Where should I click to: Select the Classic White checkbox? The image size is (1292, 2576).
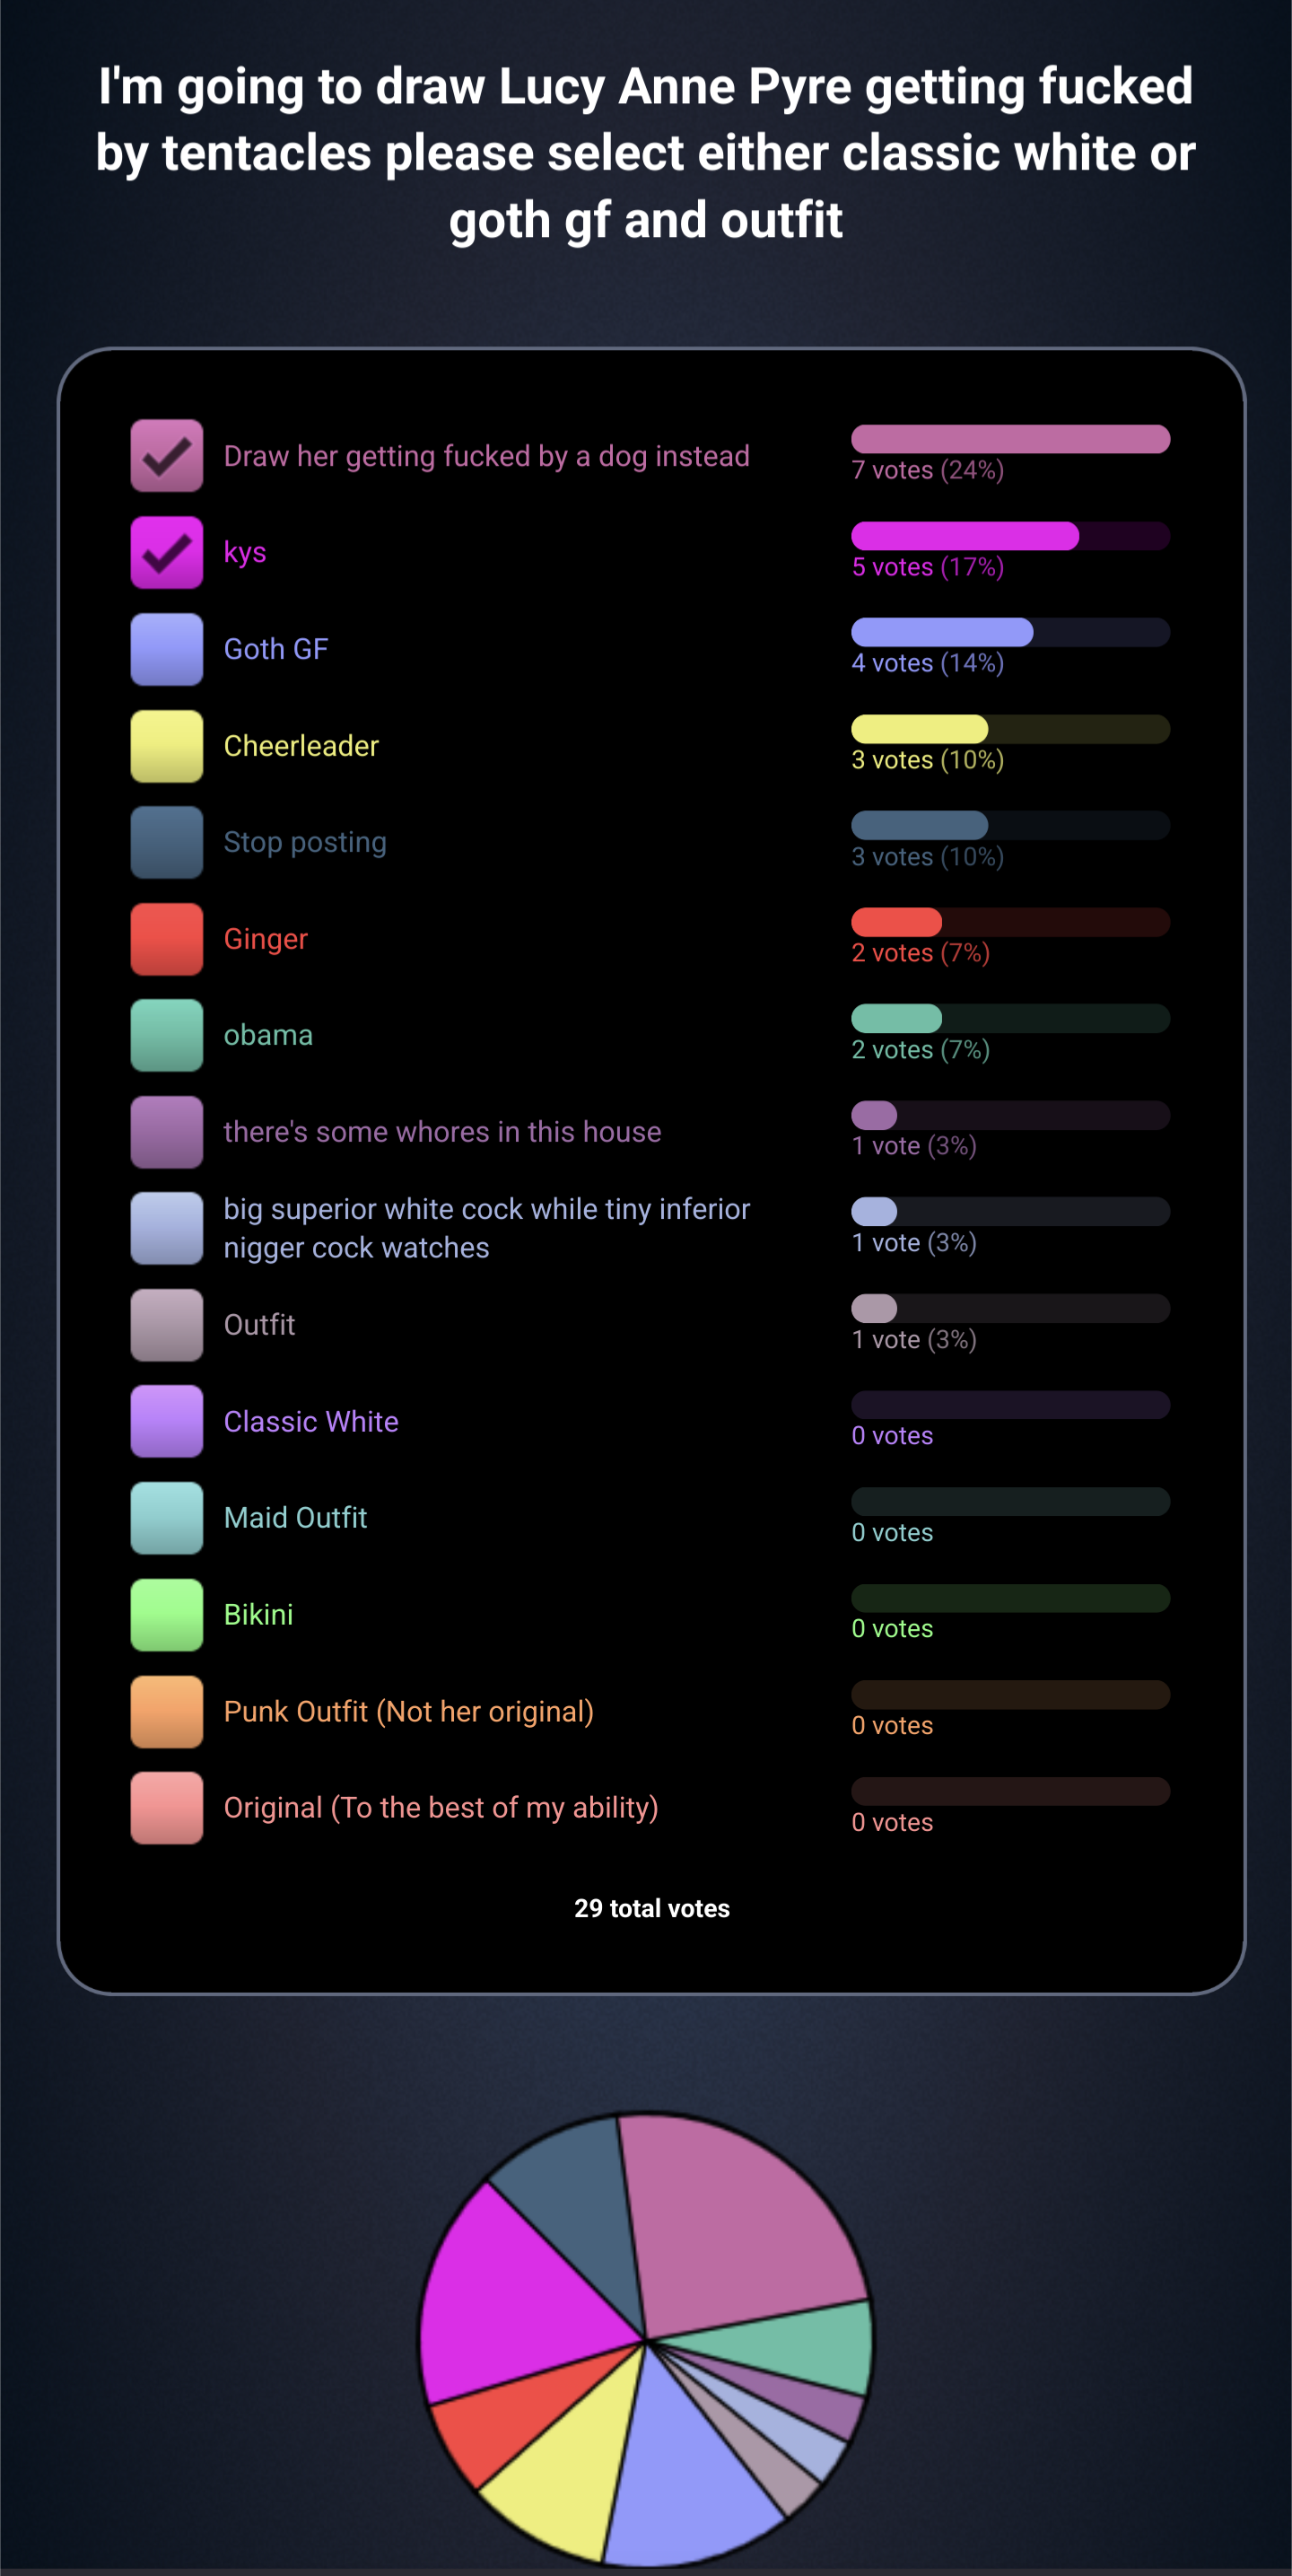click(x=167, y=1421)
